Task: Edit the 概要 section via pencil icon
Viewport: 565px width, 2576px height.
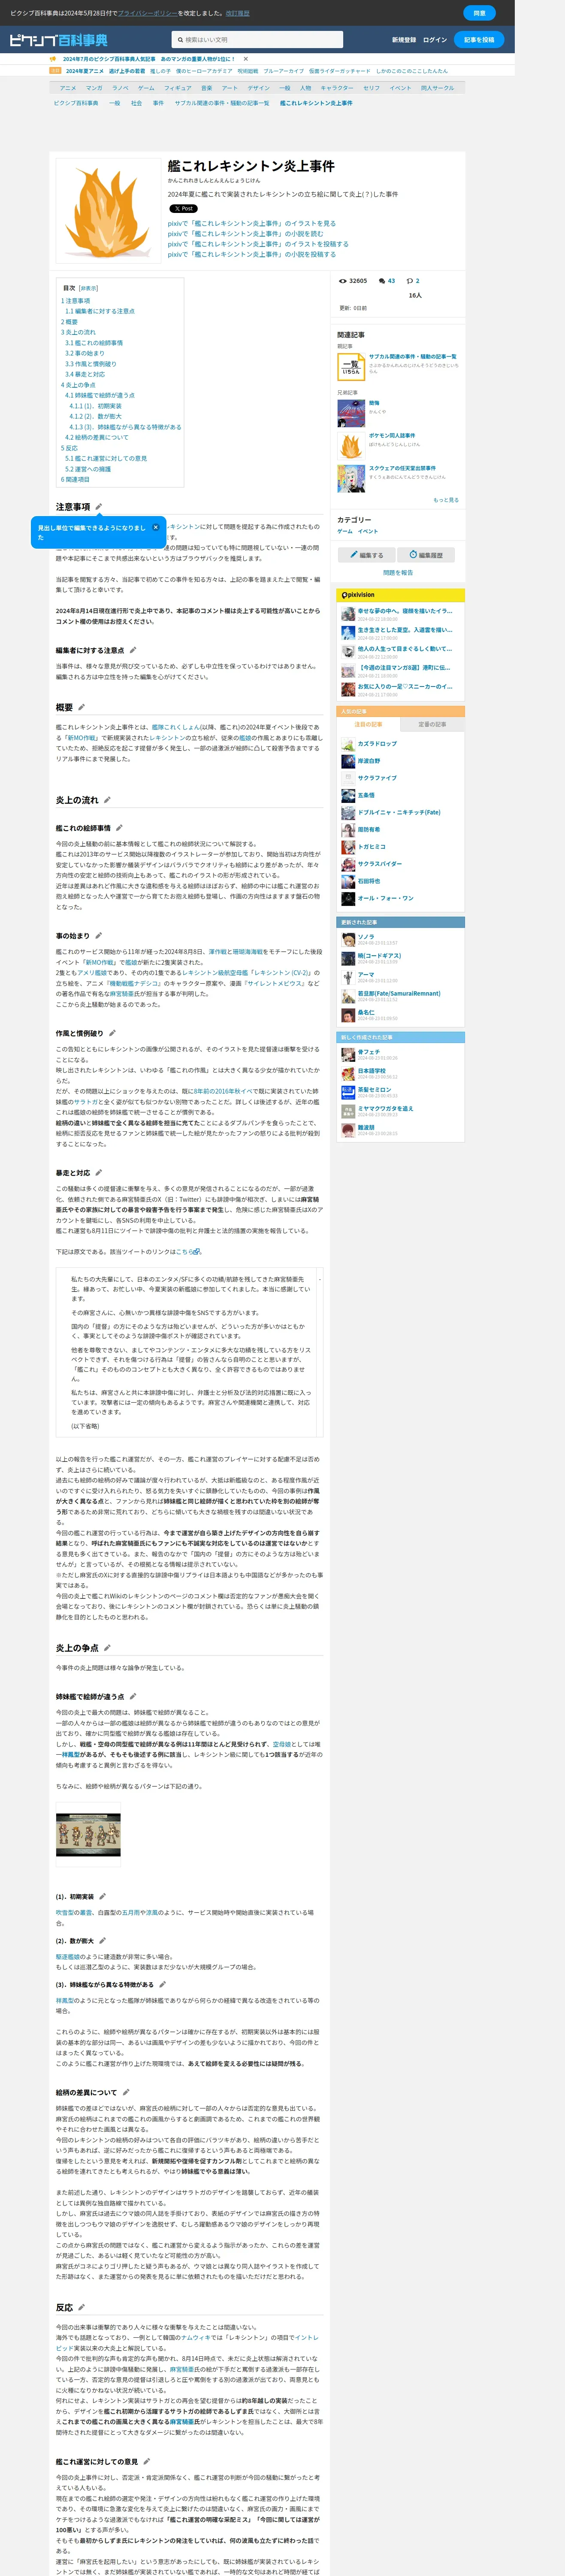Action: 82,707
